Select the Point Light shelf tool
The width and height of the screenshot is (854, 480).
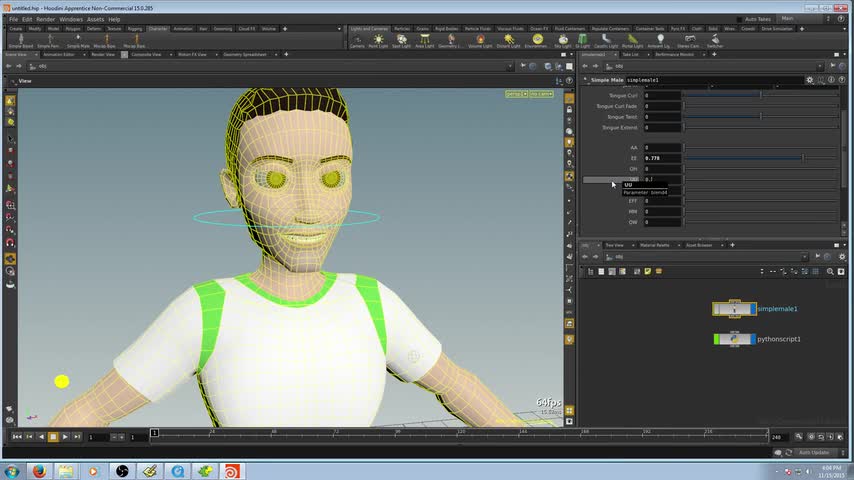pos(379,41)
